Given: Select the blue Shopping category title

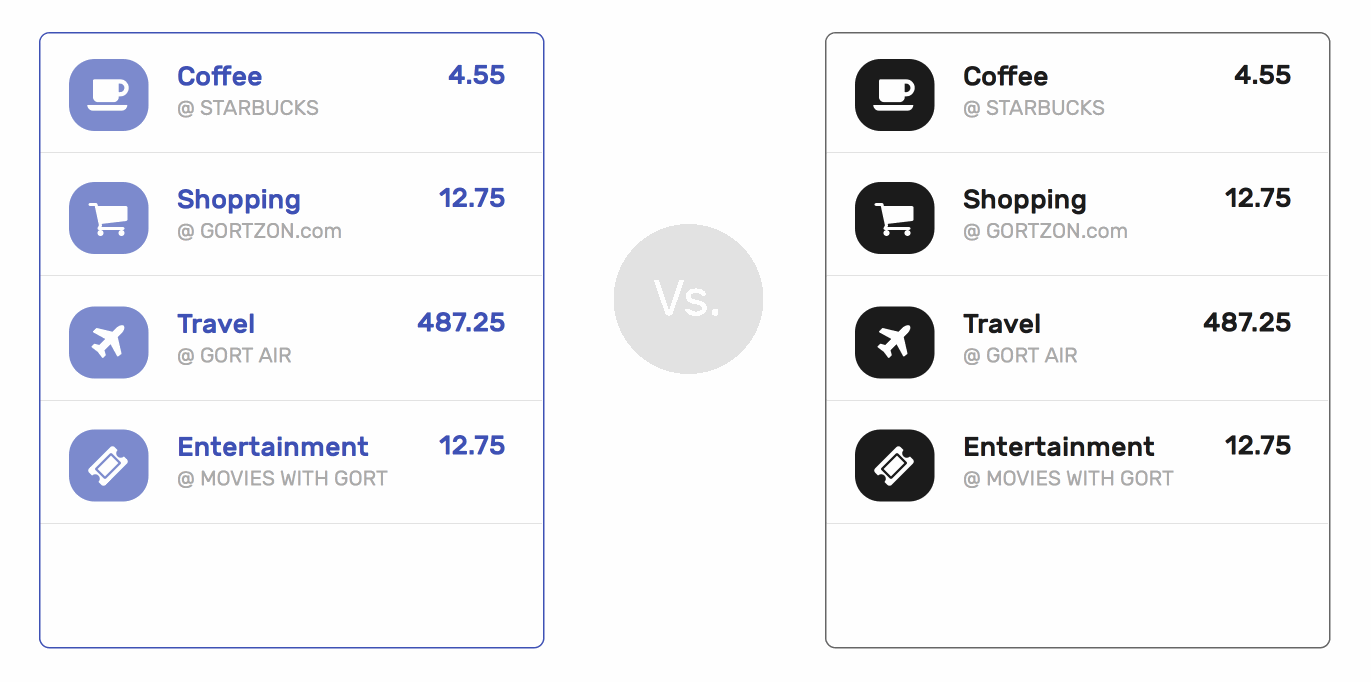Looking at the screenshot, I should tap(238, 200).
